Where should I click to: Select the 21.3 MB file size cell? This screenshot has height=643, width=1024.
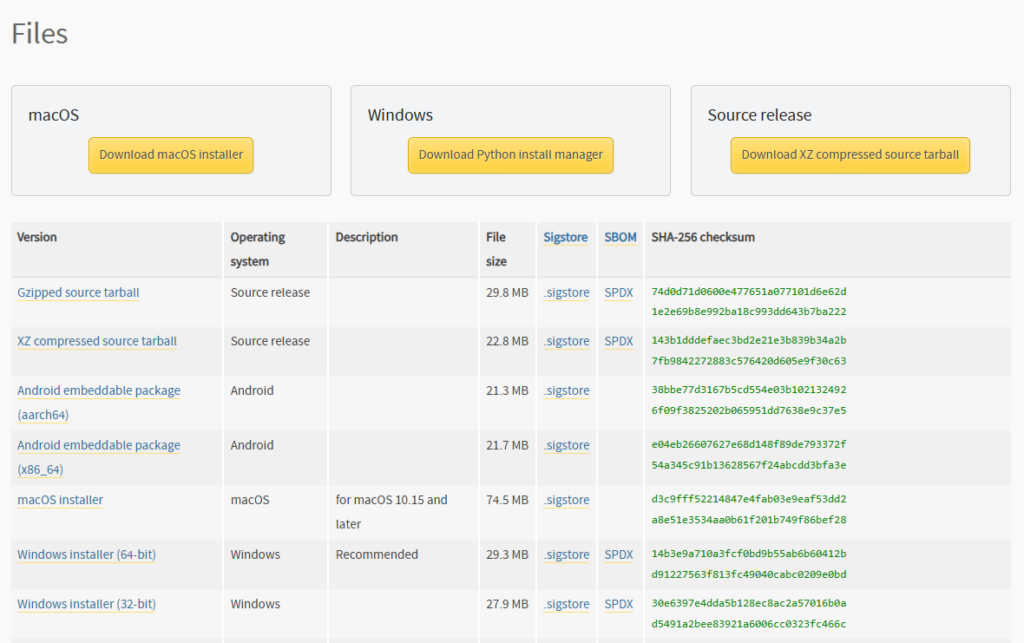[507, 390]
